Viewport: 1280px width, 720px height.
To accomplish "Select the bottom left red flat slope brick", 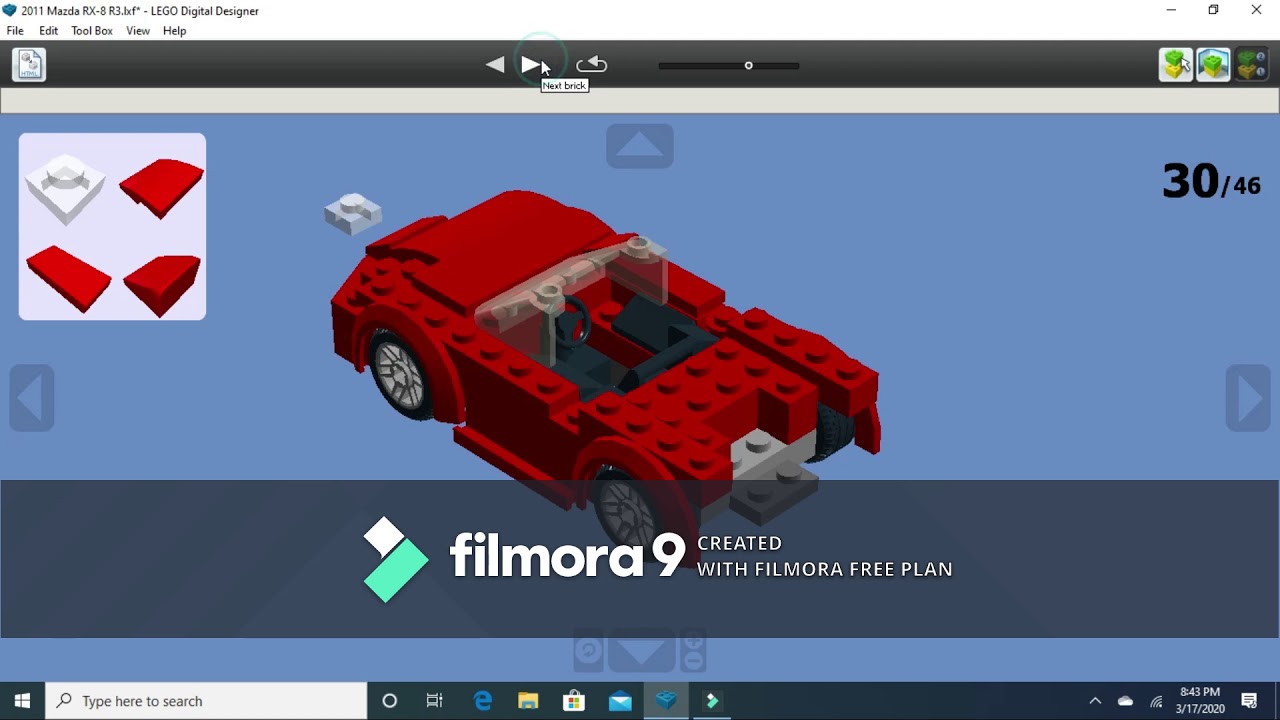I will pyautogui.click(x=68, y=279).
